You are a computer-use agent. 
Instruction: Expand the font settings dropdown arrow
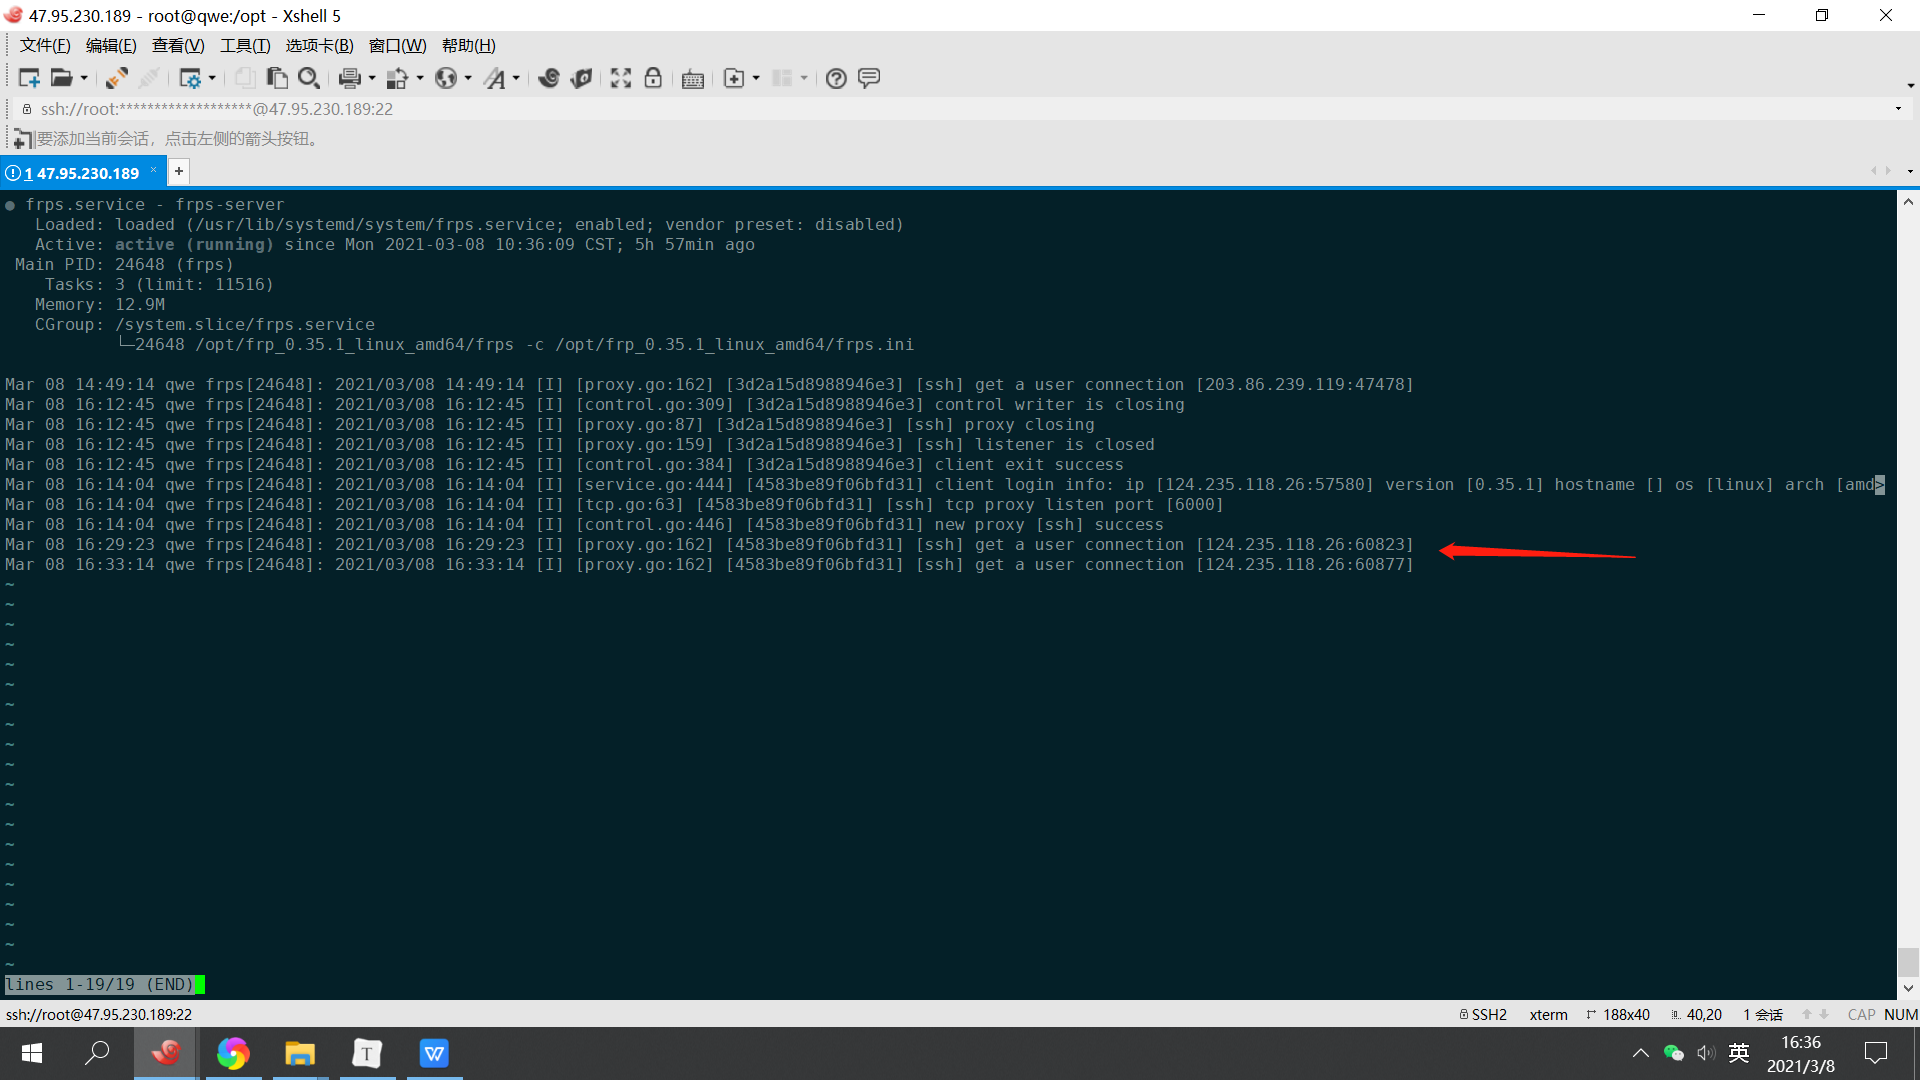click(x=516, y=78)
